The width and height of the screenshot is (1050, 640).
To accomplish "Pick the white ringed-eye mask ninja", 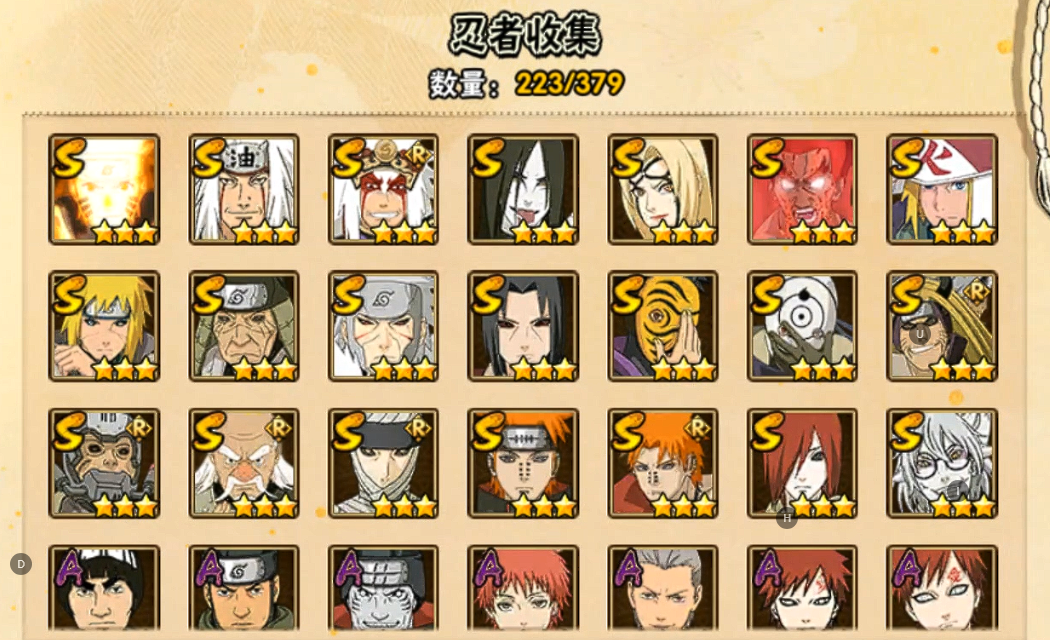I will 802,326.
